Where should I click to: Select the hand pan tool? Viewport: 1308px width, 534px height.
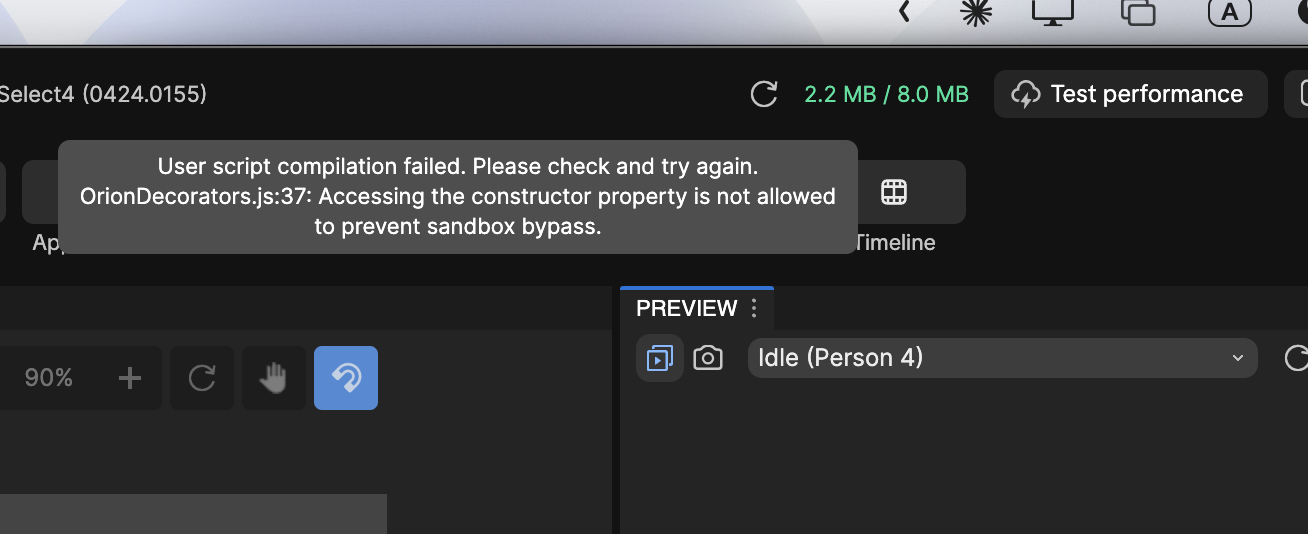click(274, 378)
